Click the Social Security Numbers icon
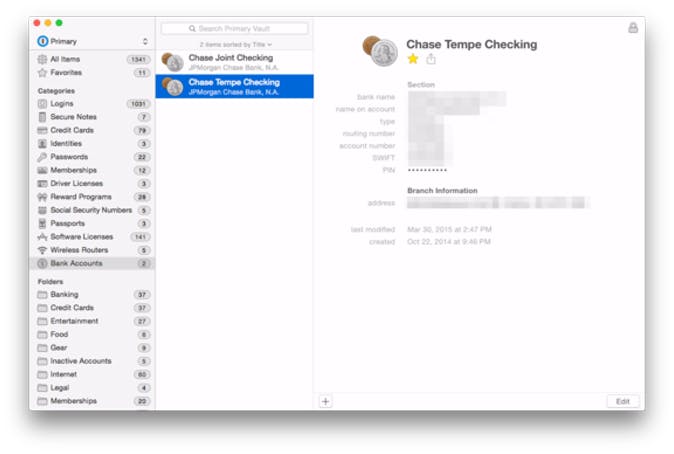This screenshot has width=674, height=454. (x=42, y=210)
